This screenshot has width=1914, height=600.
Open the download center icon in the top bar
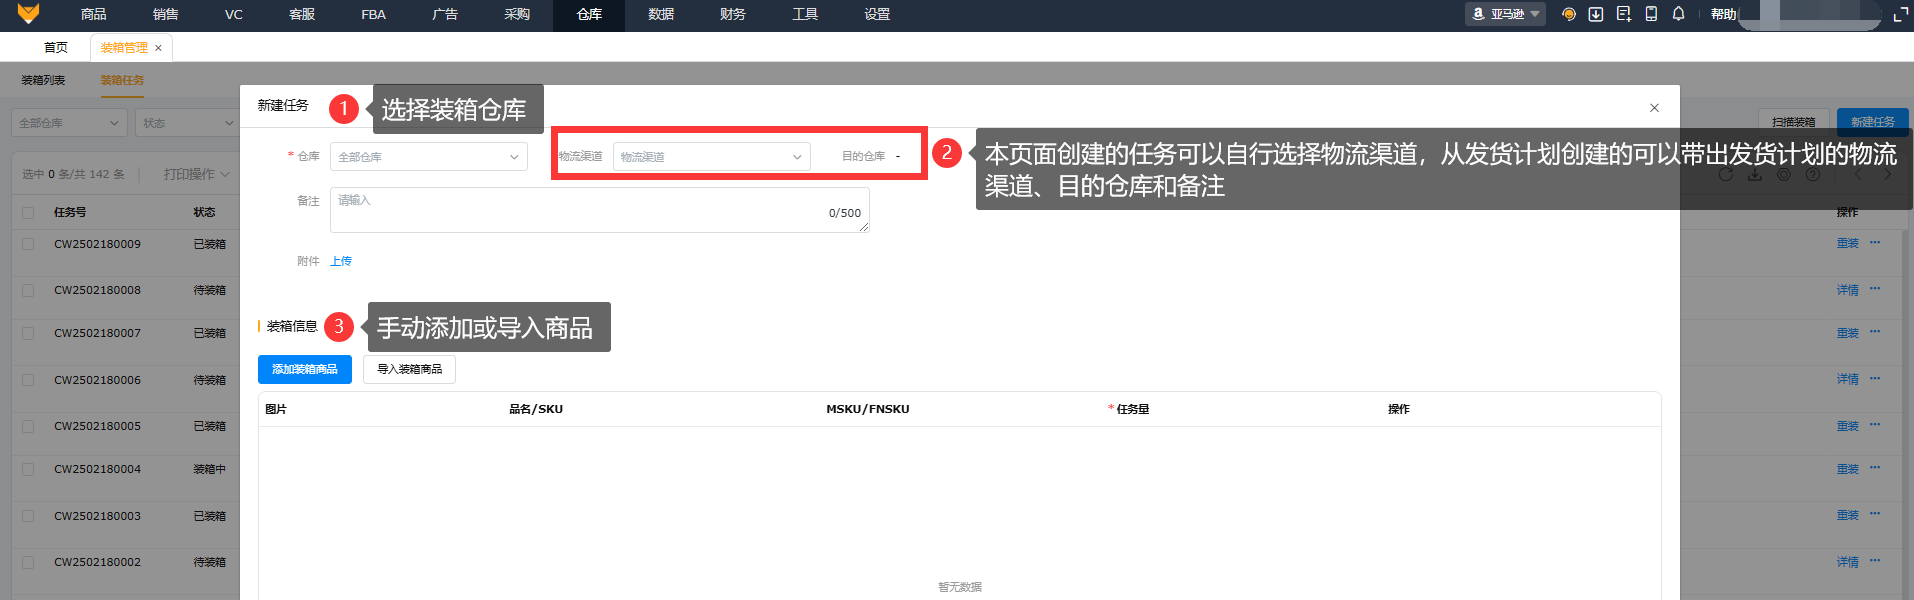click(1596, 14)
